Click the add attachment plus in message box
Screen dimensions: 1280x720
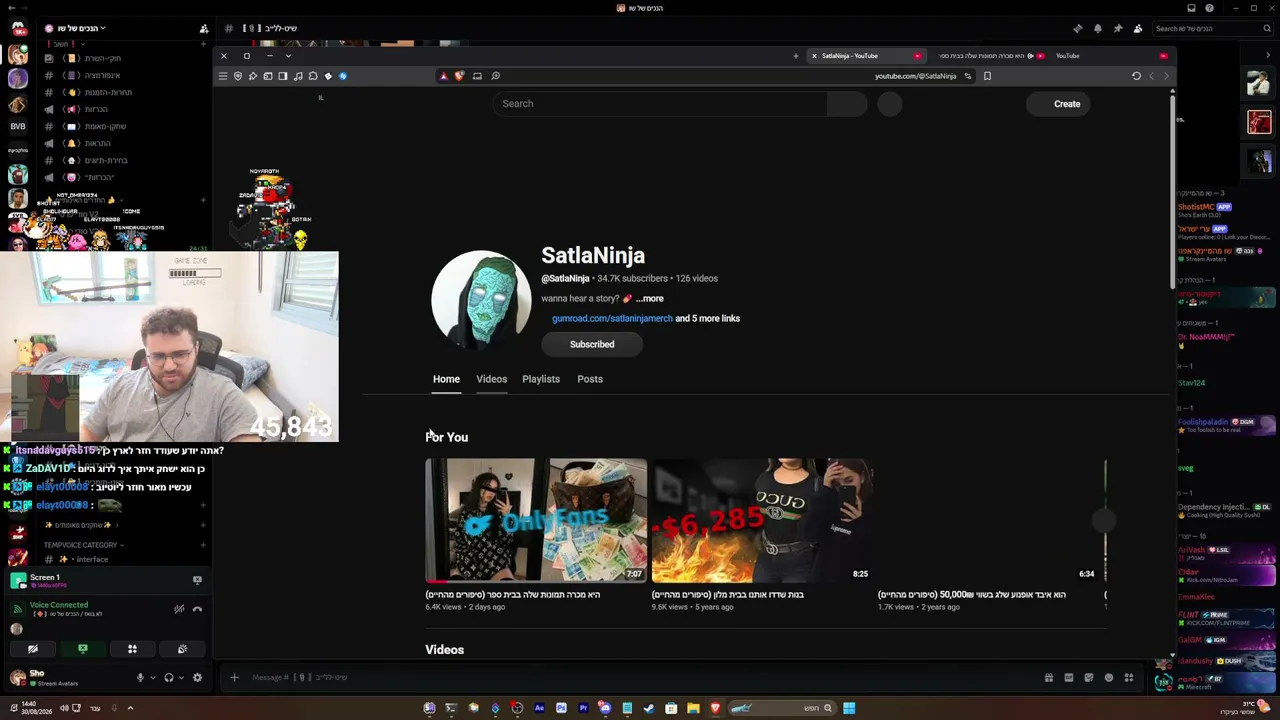click(234, 678)
